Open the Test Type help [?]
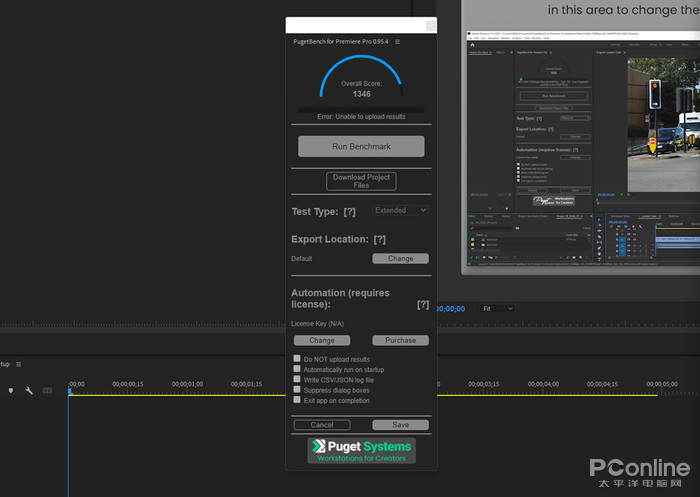The image size is (700, 497). 350,212
